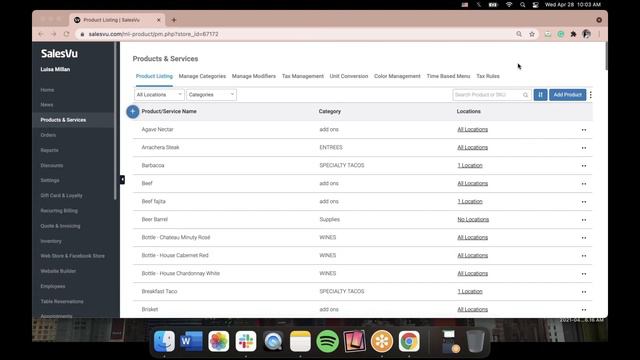Open Settings in the sidebar
Viewport: 640px width, 360px height.
tap(50, 180)
